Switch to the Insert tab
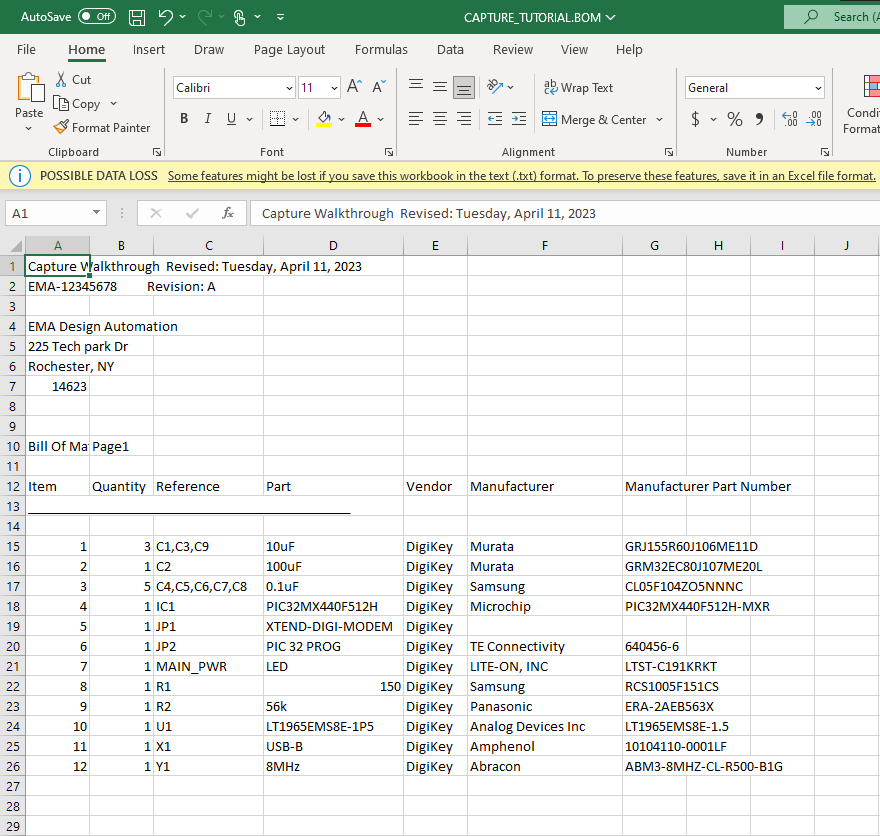880x836 pixels. 149,49
